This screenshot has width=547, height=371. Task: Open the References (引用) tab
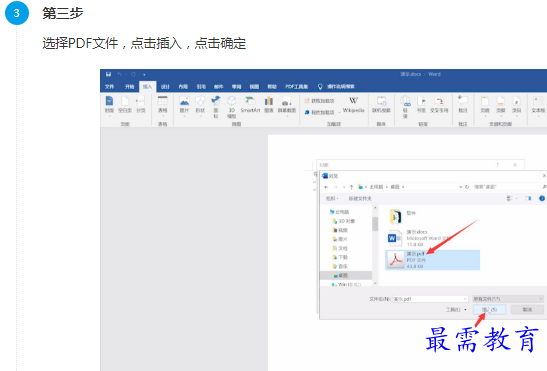pyautogui.click(x=201, y=87)
